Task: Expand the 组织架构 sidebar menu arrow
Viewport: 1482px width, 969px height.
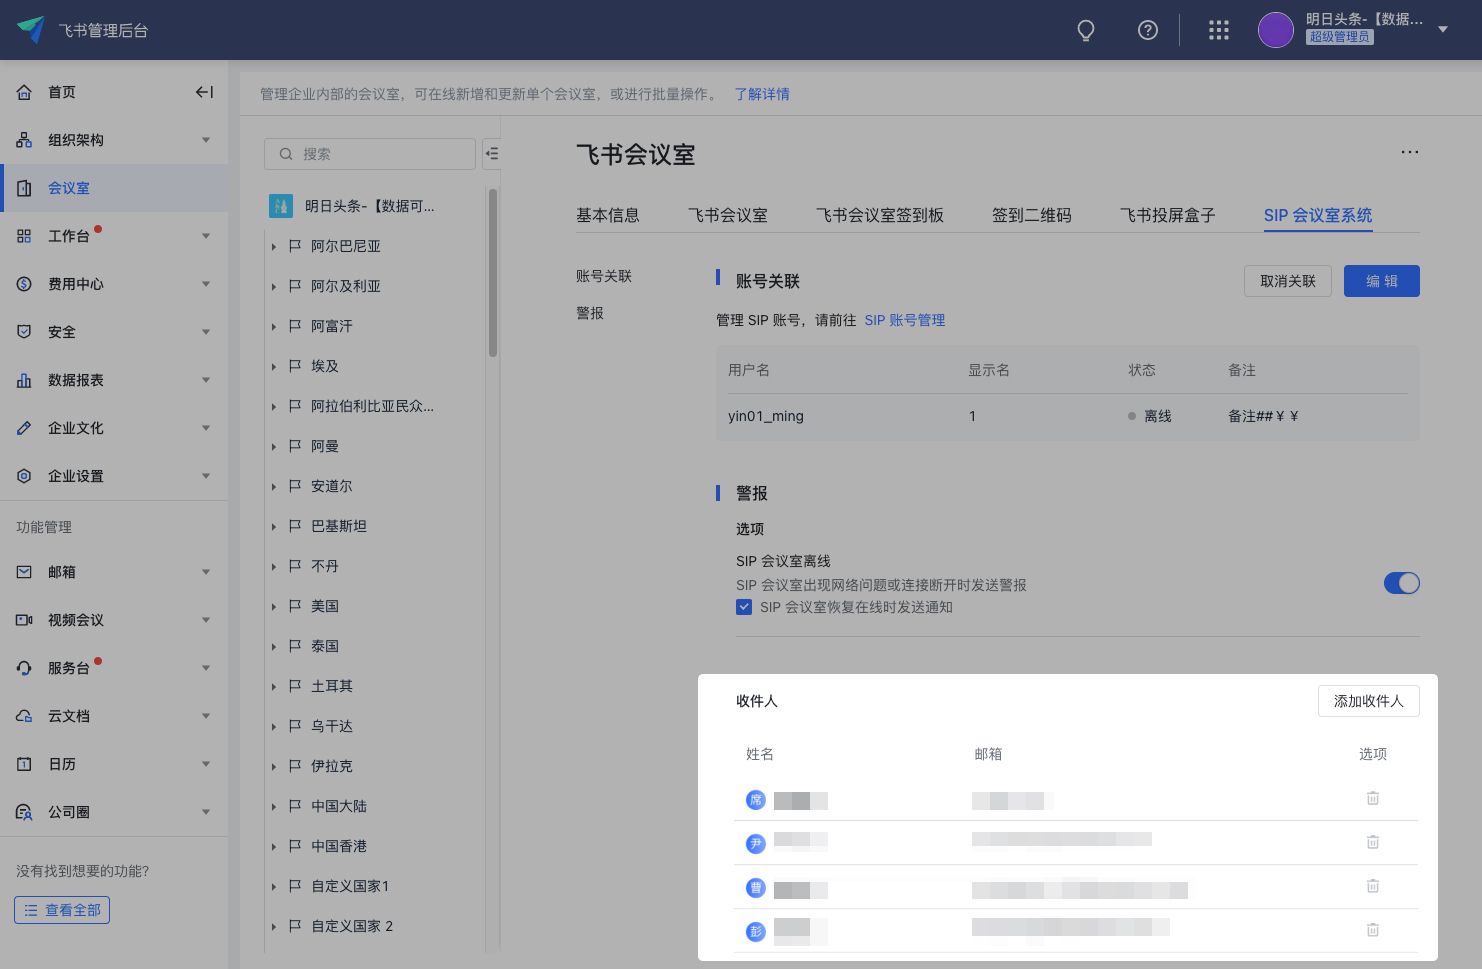Action: [206, 140]
